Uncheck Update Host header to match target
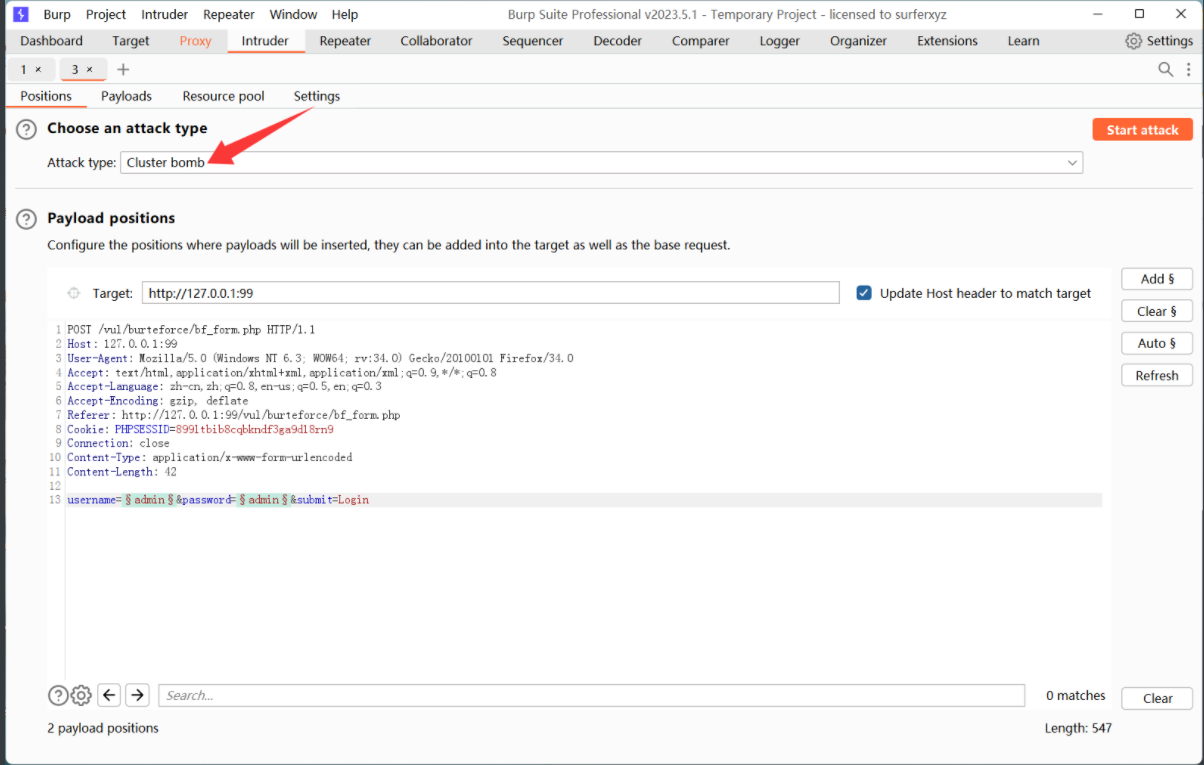Viewport: 1204px width, 765px height. pos(864,293)
